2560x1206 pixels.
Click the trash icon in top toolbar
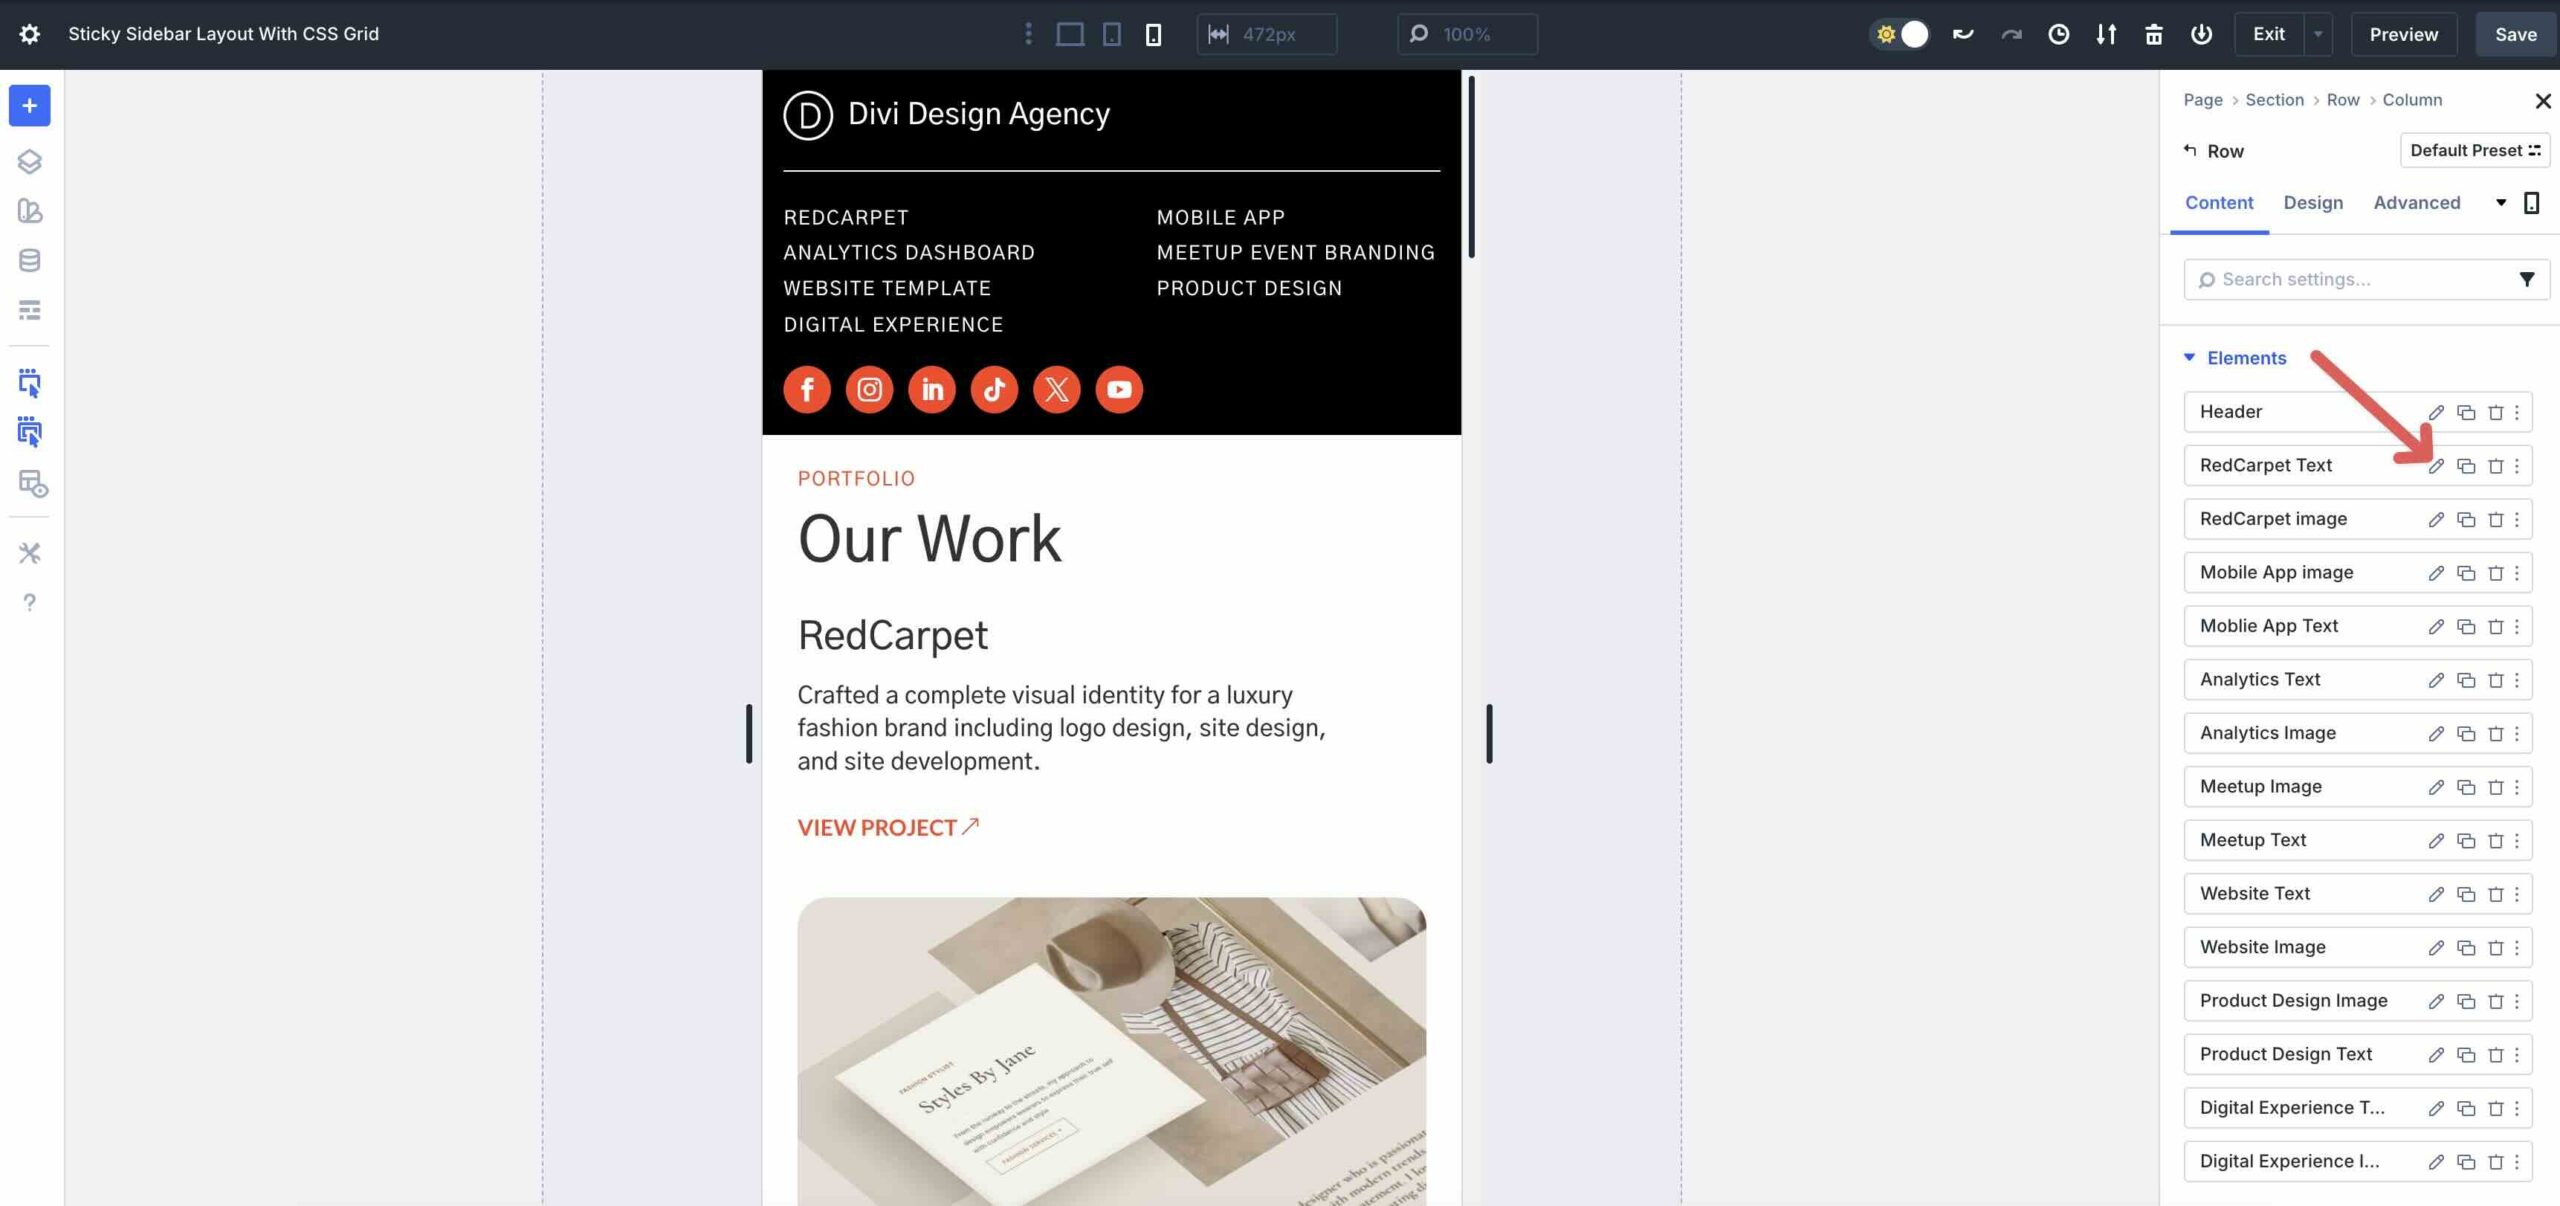(2154, 34)
